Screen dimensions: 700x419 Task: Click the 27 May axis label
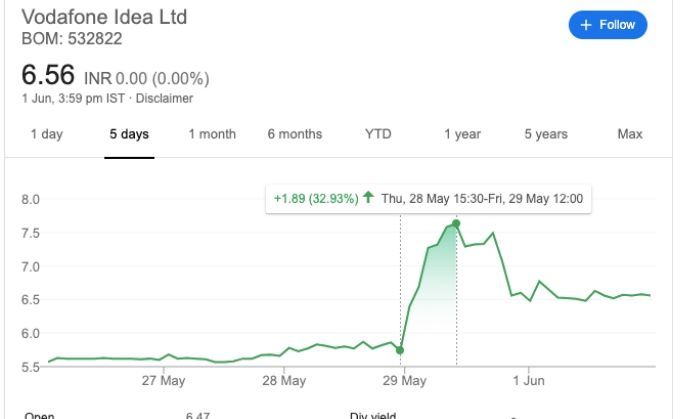pos(164,381)
